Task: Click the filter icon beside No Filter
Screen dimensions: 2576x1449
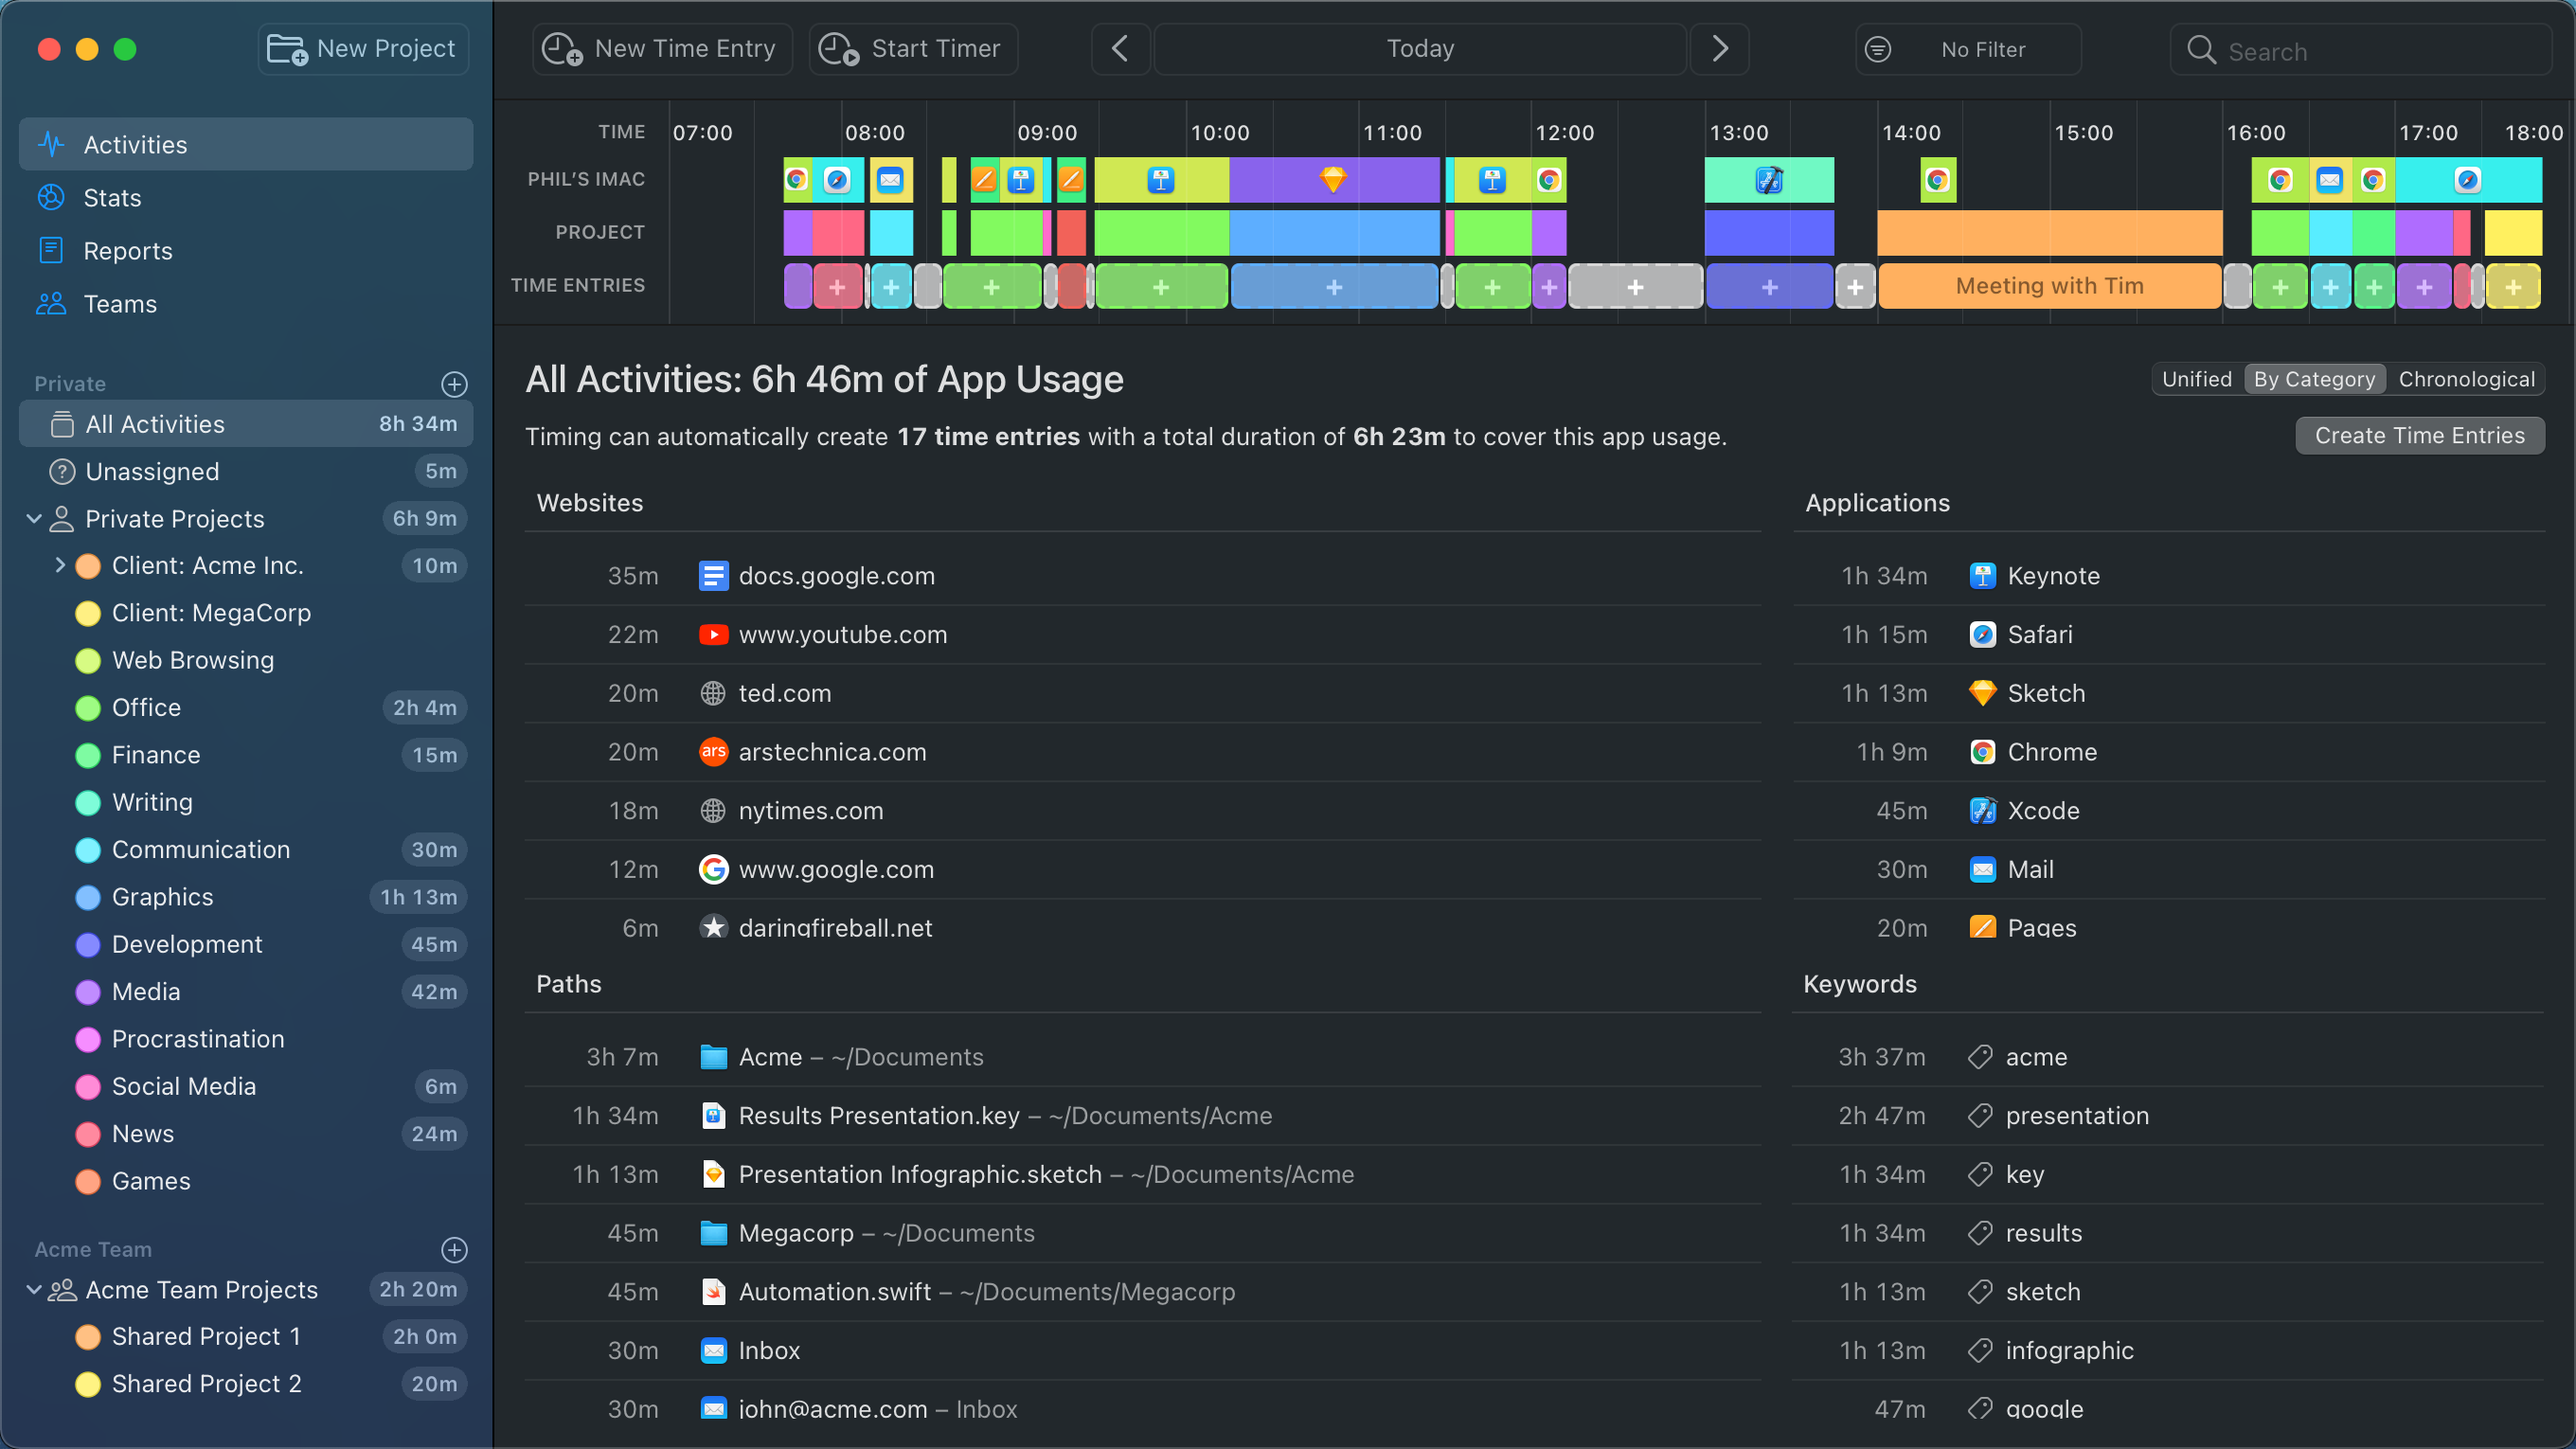Action: point(1878,49)
